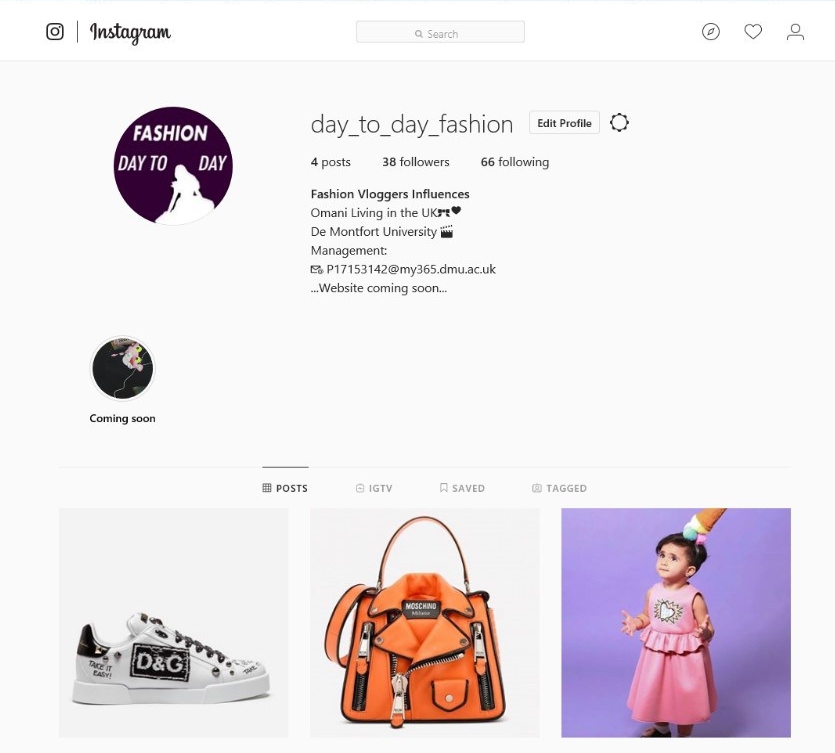Click the Instagram wordmark logo

pyautogui.click(x=130, y=33)
